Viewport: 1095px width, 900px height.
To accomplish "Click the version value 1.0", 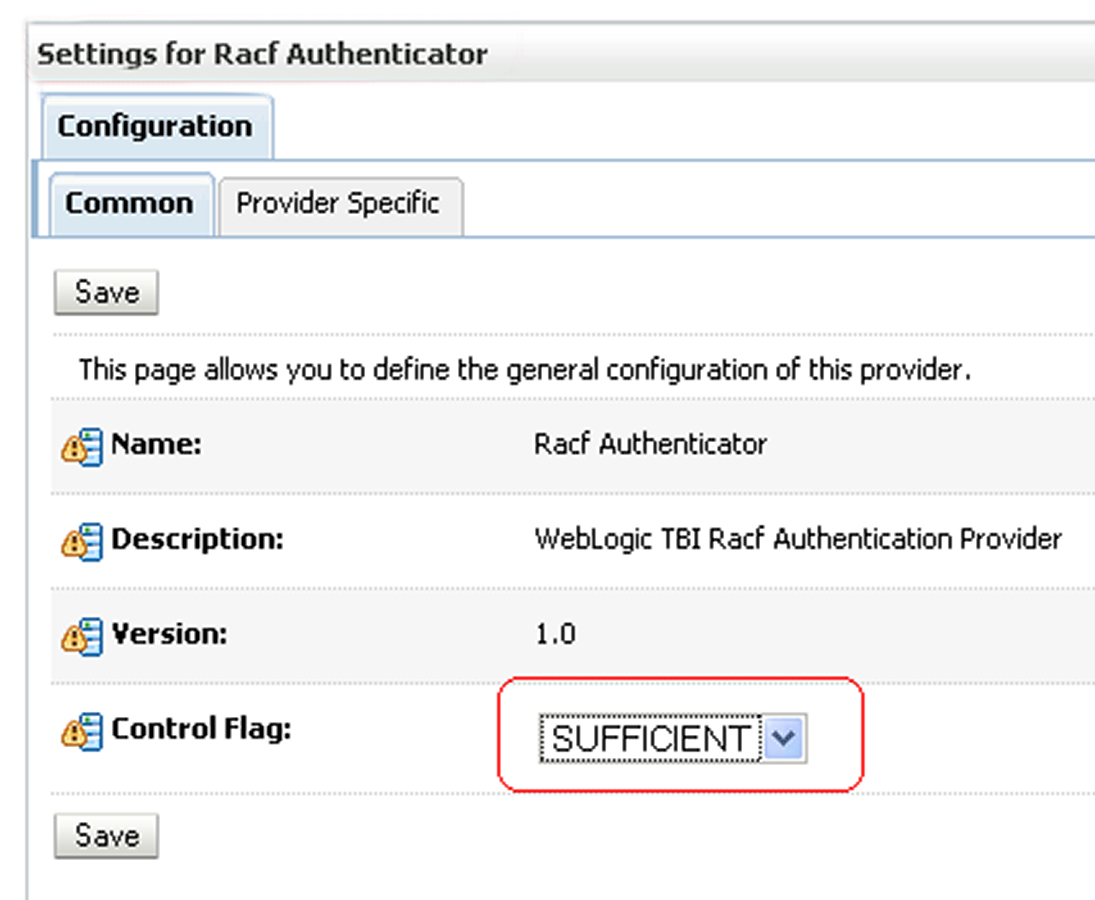I will tap(555, 634).
